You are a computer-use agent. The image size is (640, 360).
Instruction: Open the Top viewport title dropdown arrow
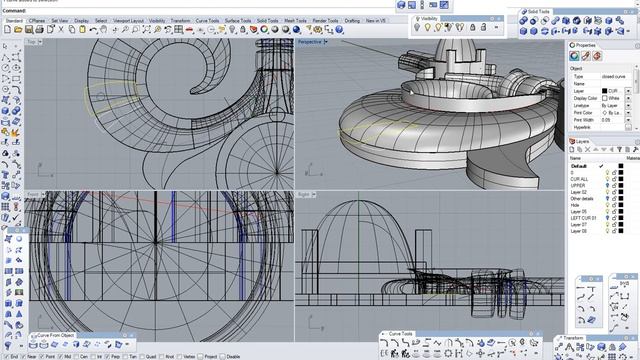[40, 42]
